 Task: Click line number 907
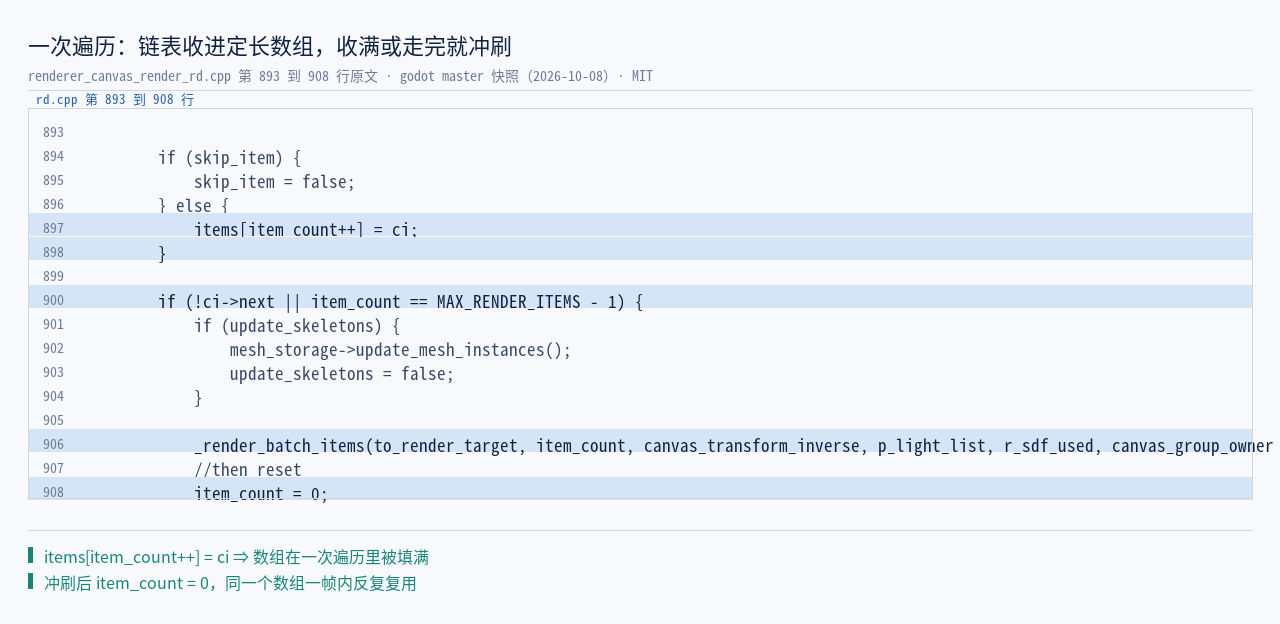[x=53, y=469]
